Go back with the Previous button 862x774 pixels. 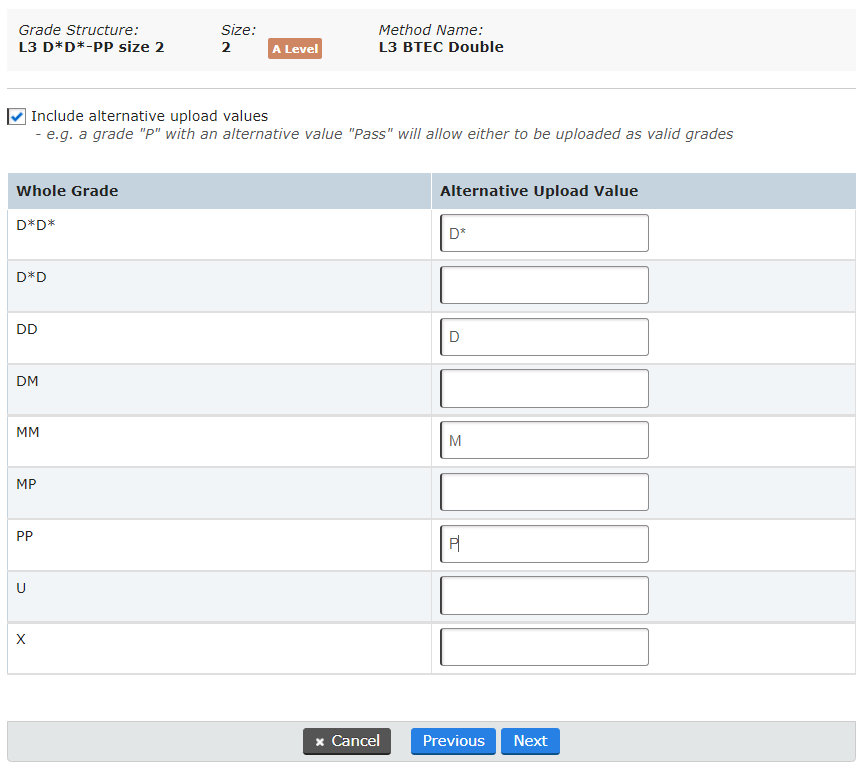pos(453,741)
